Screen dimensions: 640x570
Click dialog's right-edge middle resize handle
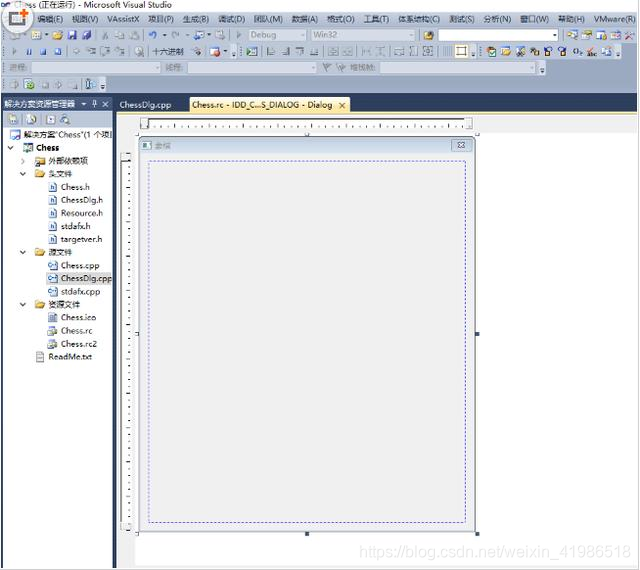[477, 334]
